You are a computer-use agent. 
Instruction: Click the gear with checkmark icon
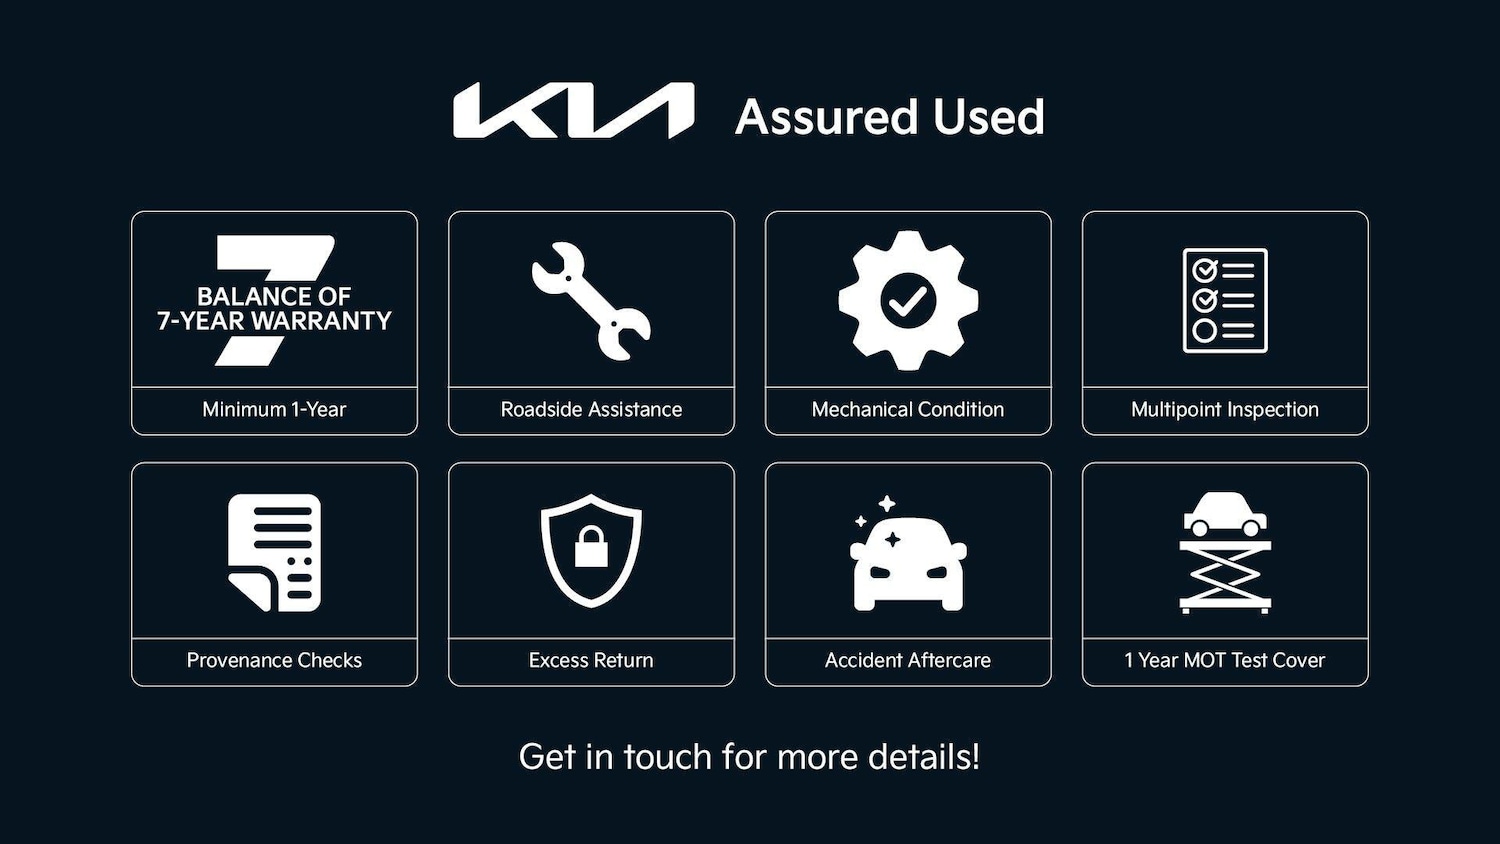click(908, 300)
